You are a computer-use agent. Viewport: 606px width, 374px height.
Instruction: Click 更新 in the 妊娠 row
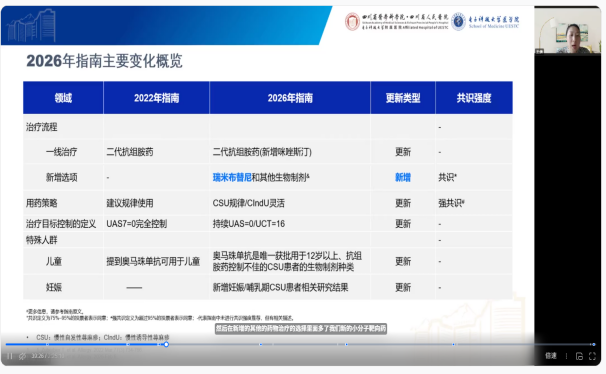click(403, 287)
